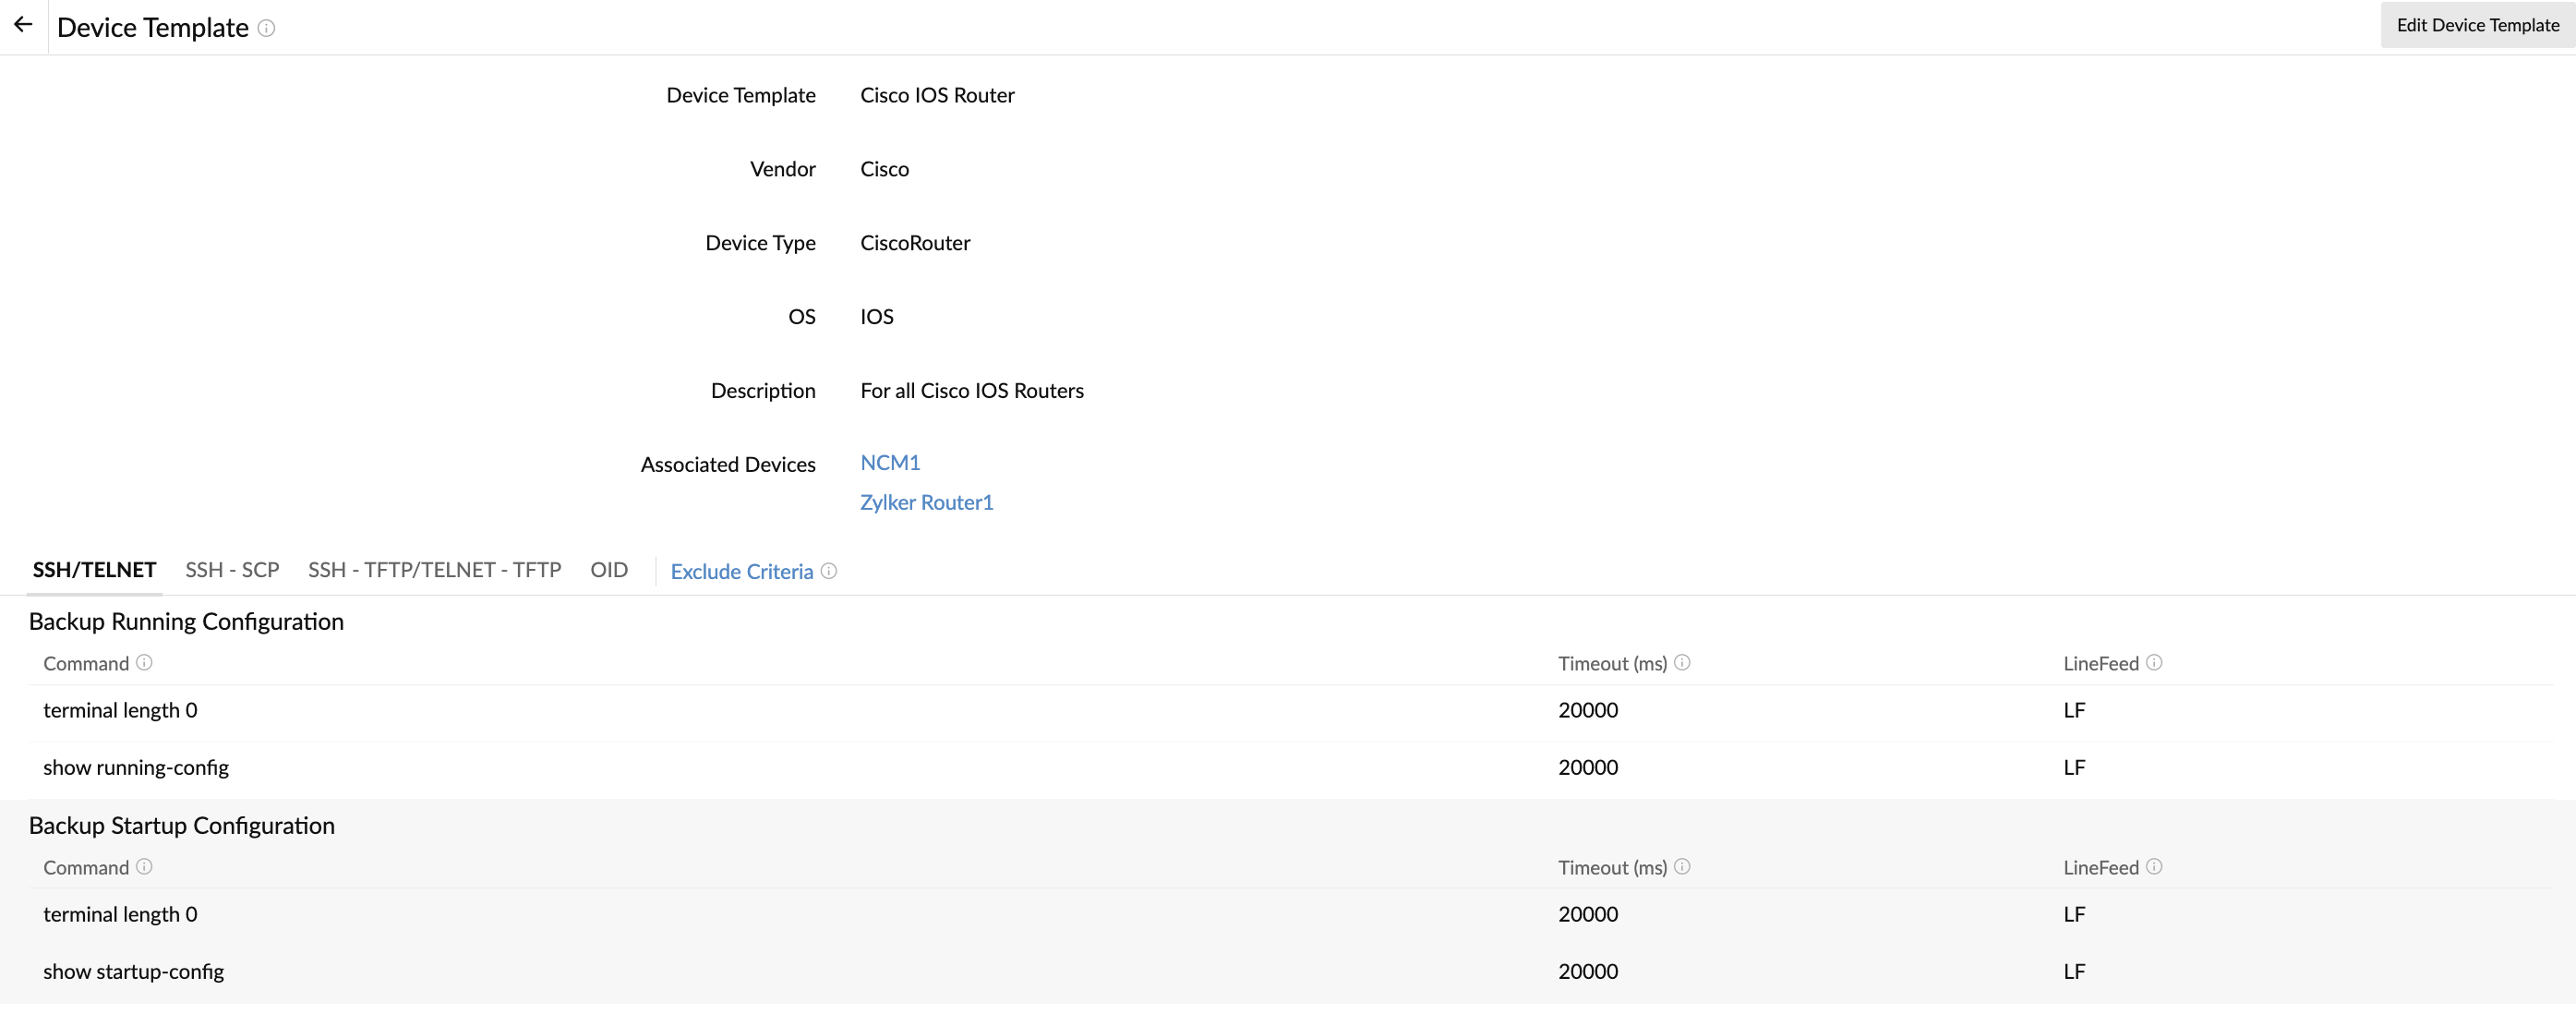
Task: Switch to the OID tab
Action: (x=609, y=570)
